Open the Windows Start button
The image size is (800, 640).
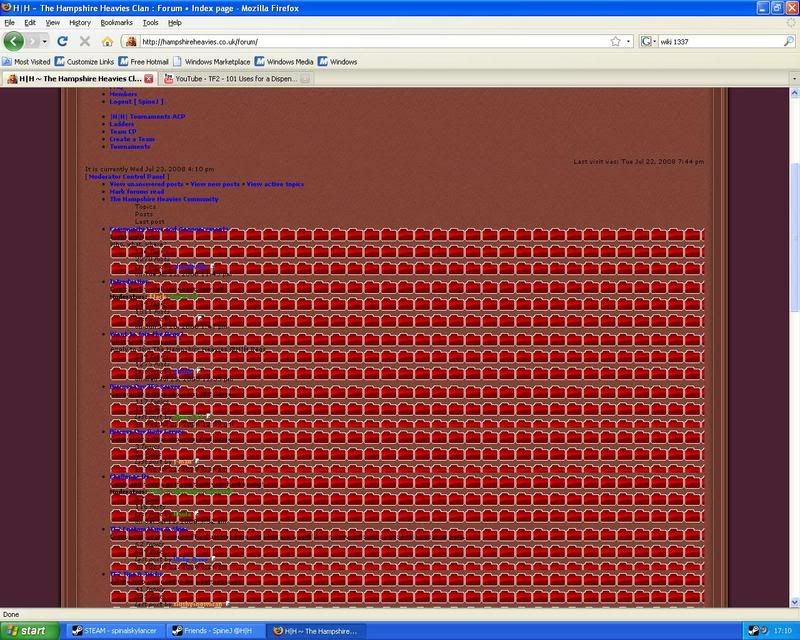pos(28,631)
